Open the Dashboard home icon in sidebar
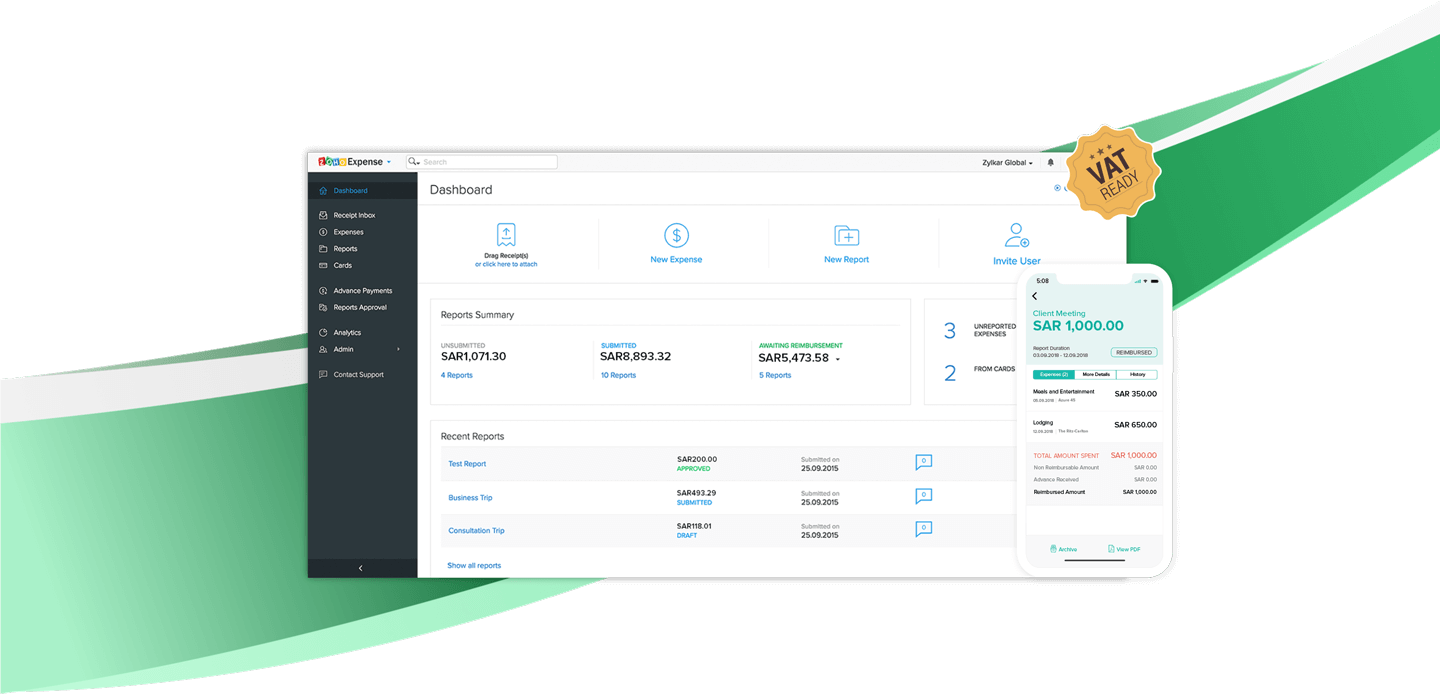 pos(323,191)
